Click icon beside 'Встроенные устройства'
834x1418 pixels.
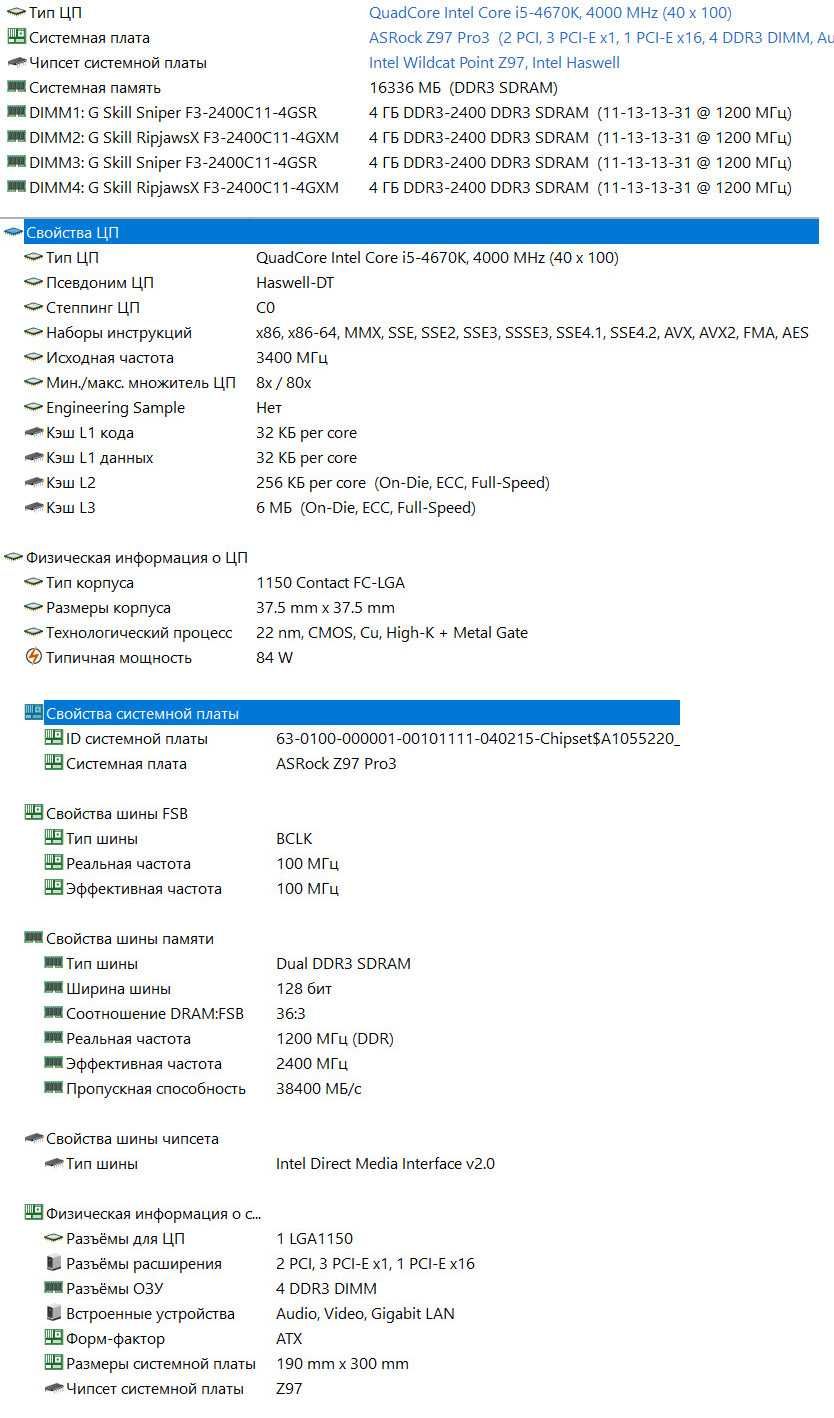click(54, 1313)
